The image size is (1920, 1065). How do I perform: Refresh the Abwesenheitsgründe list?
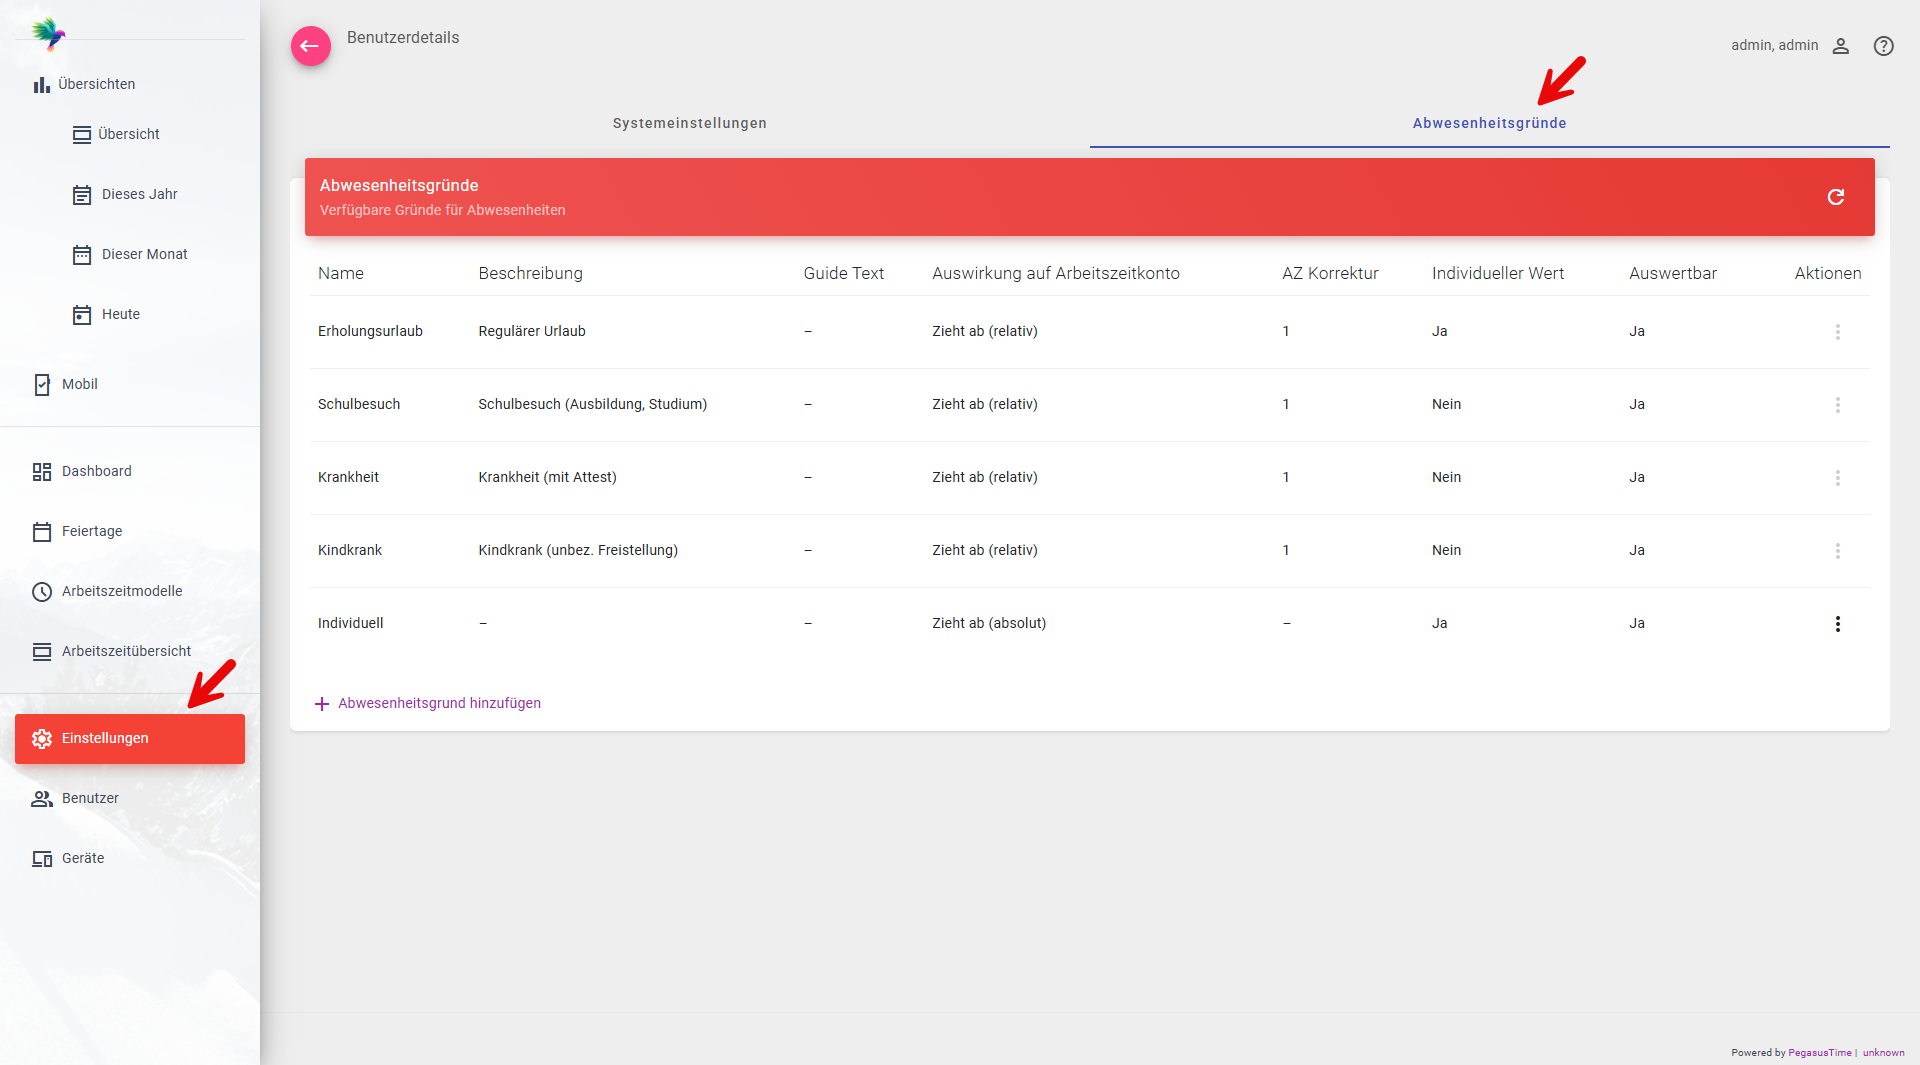tap(1835, 197)
